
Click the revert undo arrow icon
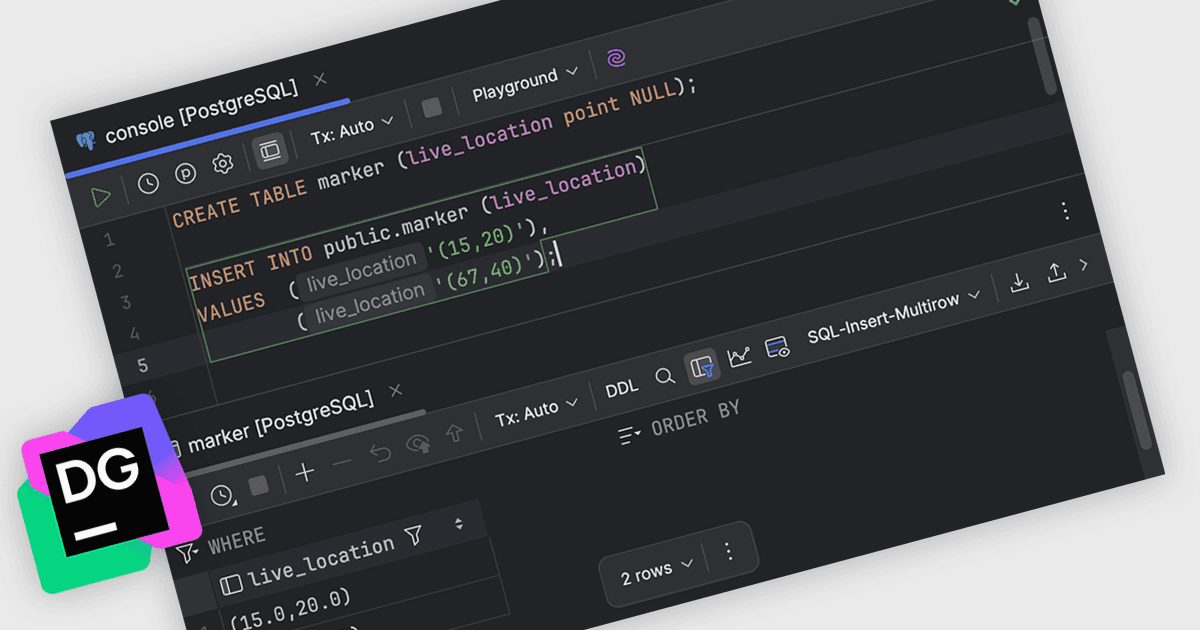(380, 454)
